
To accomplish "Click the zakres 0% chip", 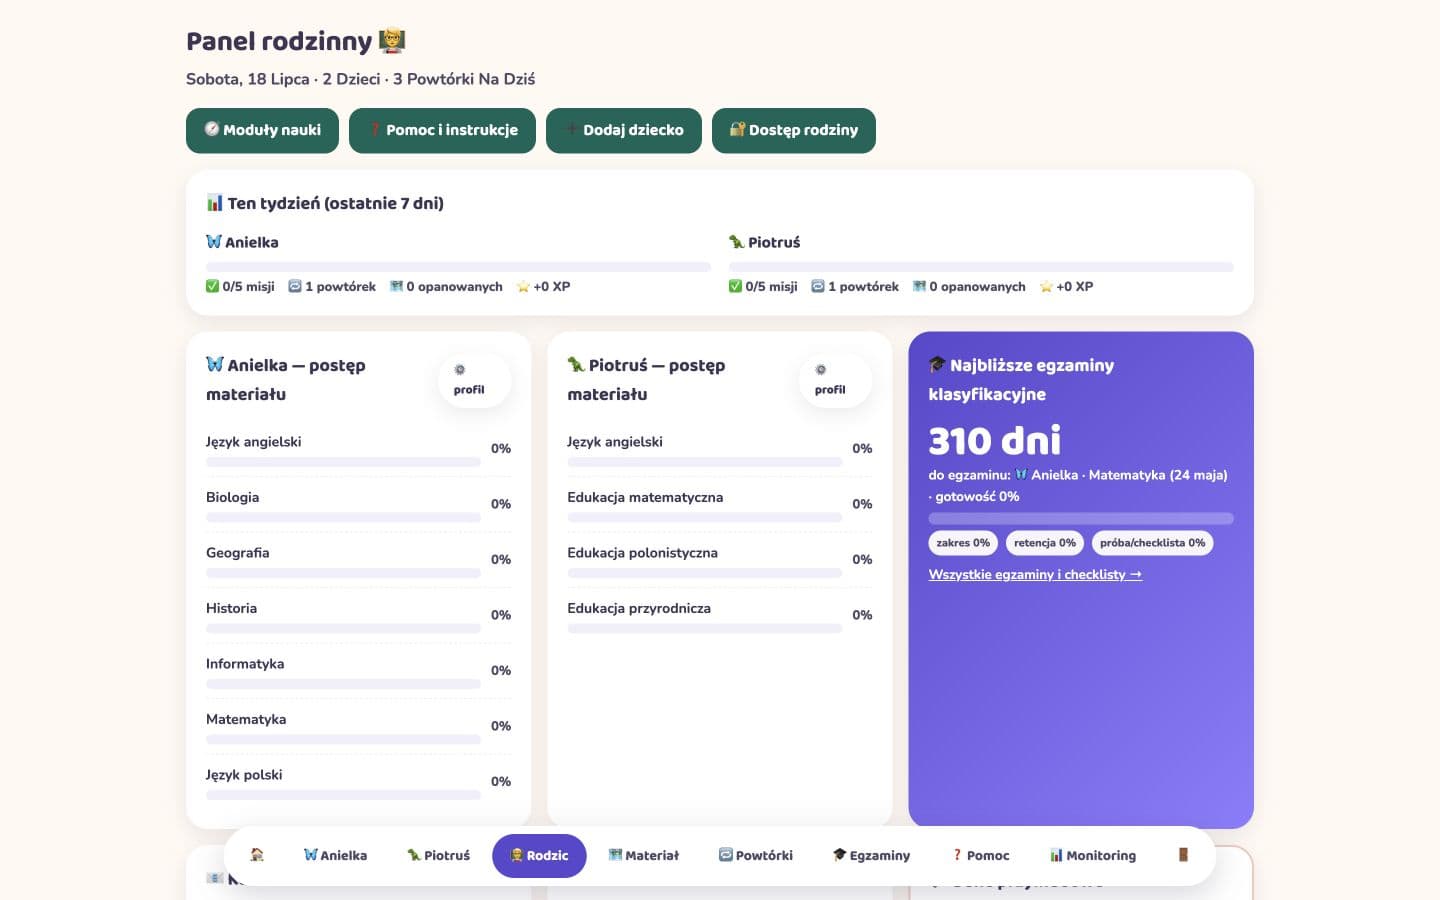I will (963, 543).
